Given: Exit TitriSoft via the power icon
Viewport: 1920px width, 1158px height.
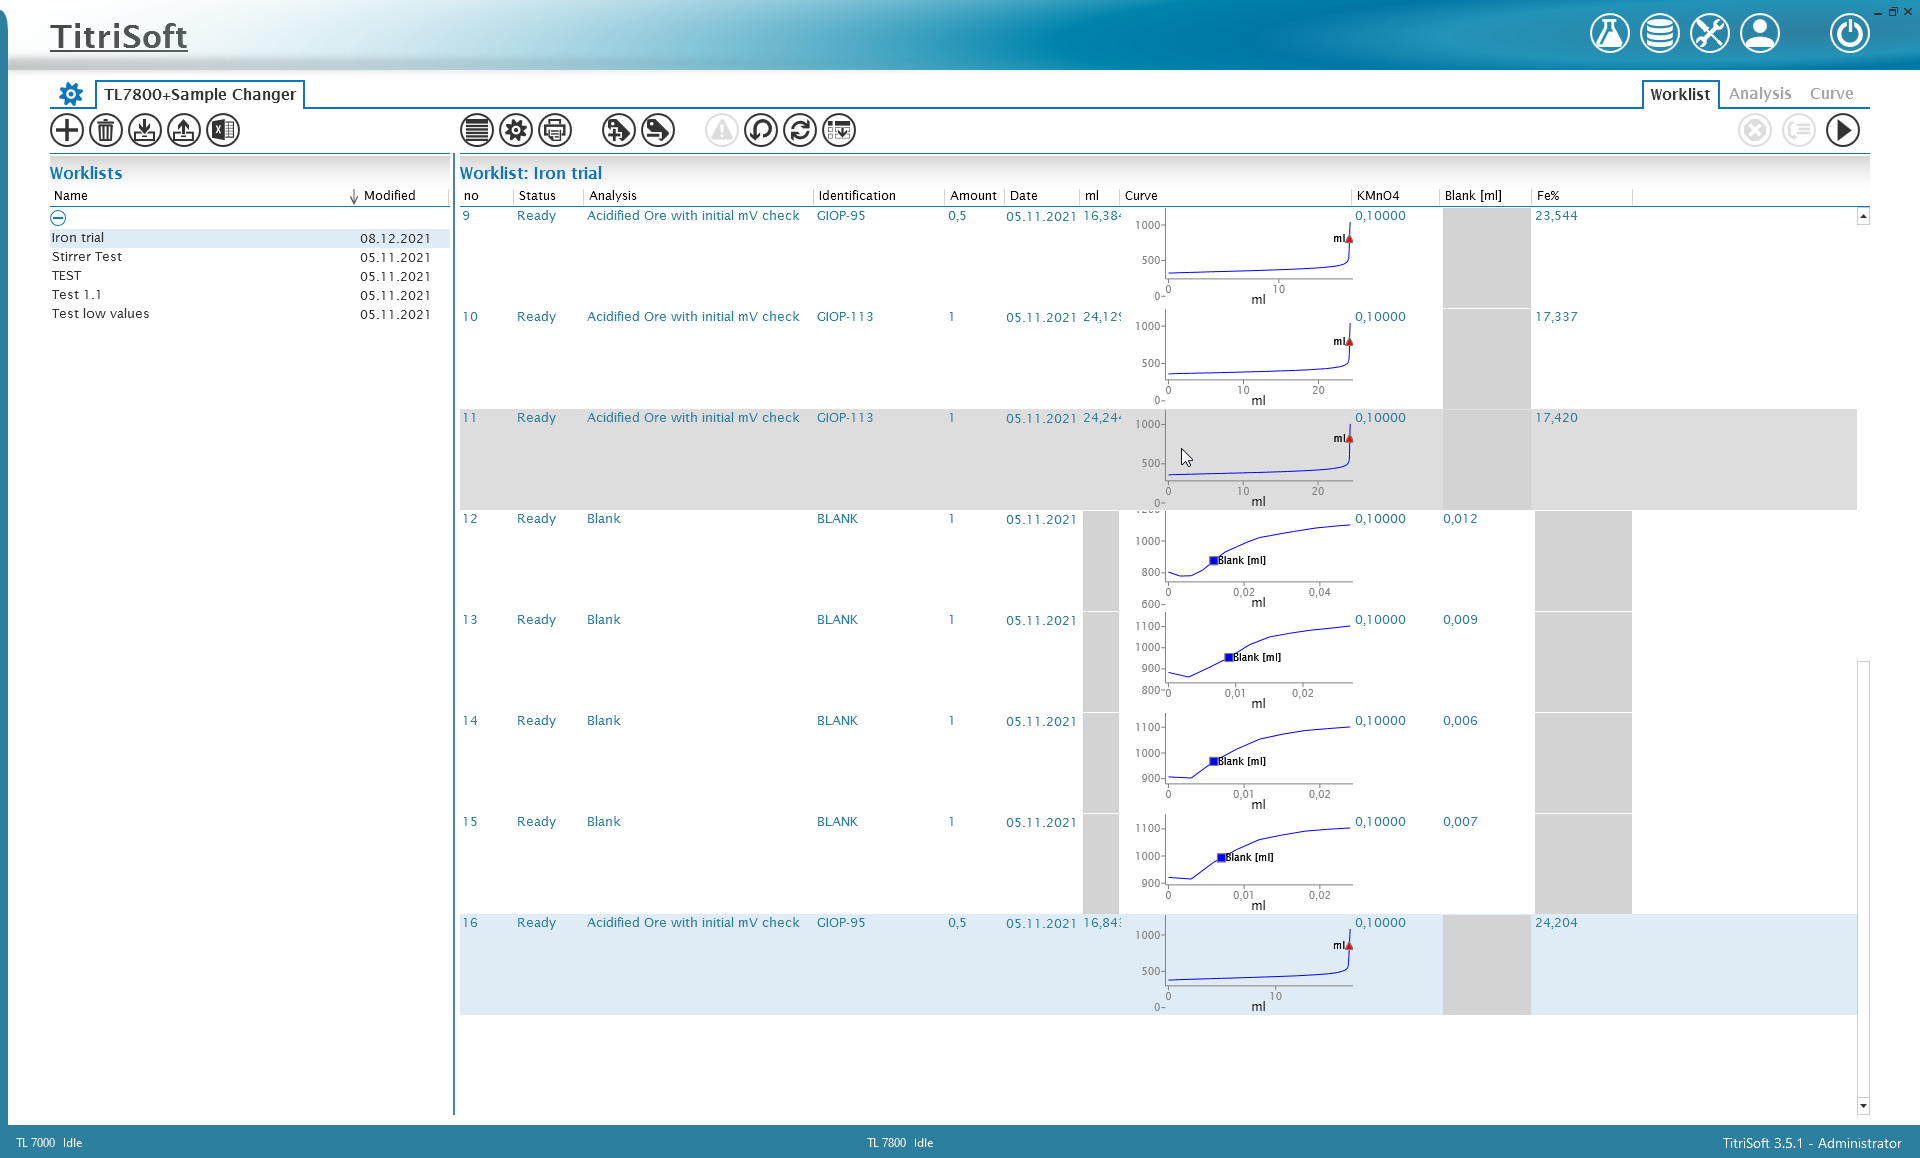Looking at the screenshot, I should (1849, 33).
